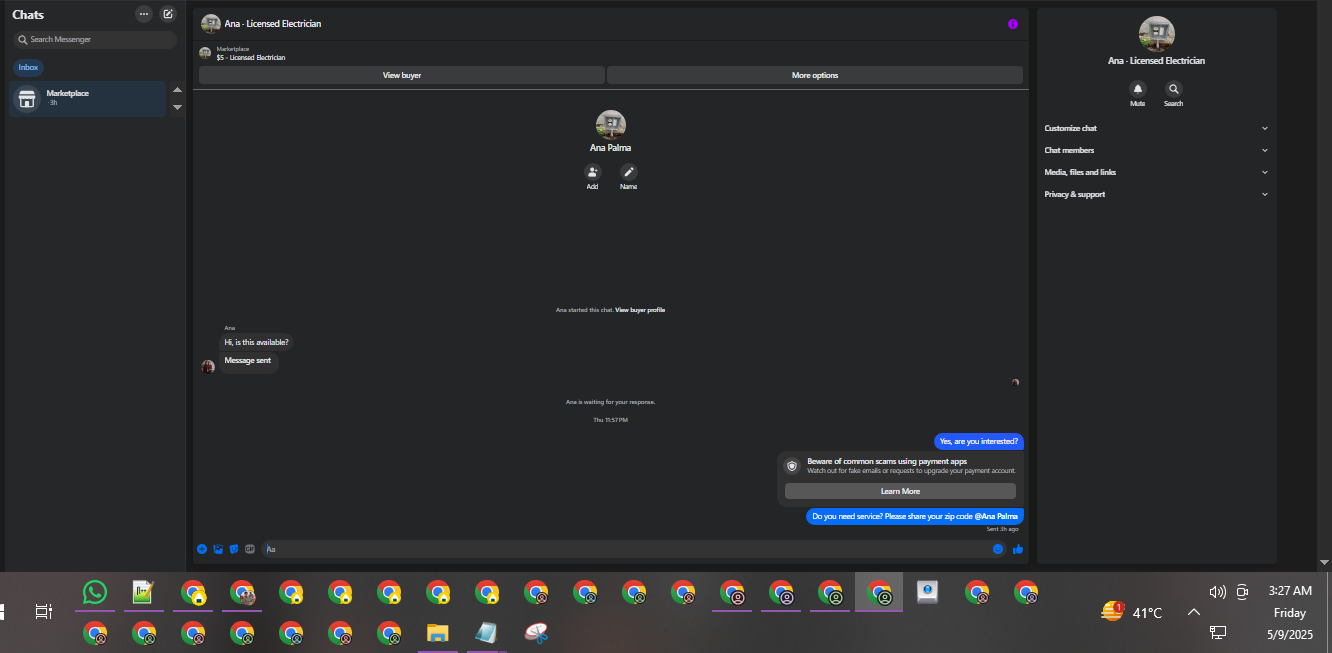Click Ana's avatar in the conversation header

pos(210,24)
